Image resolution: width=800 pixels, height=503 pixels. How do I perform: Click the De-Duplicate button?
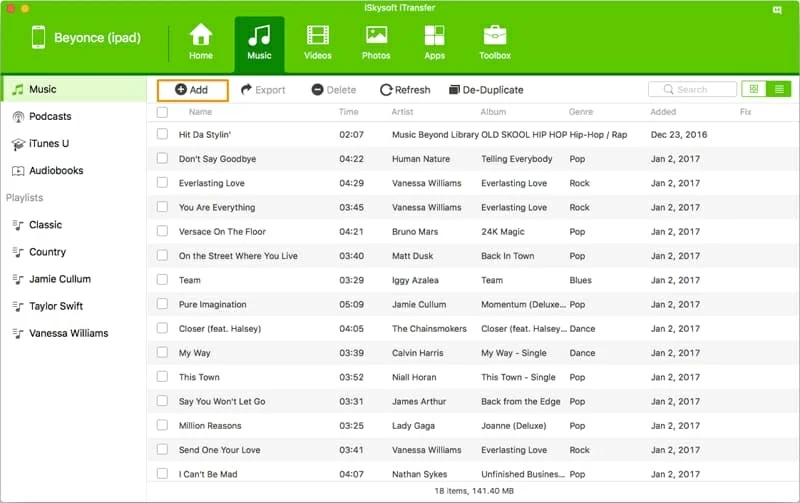click(486, 90)
